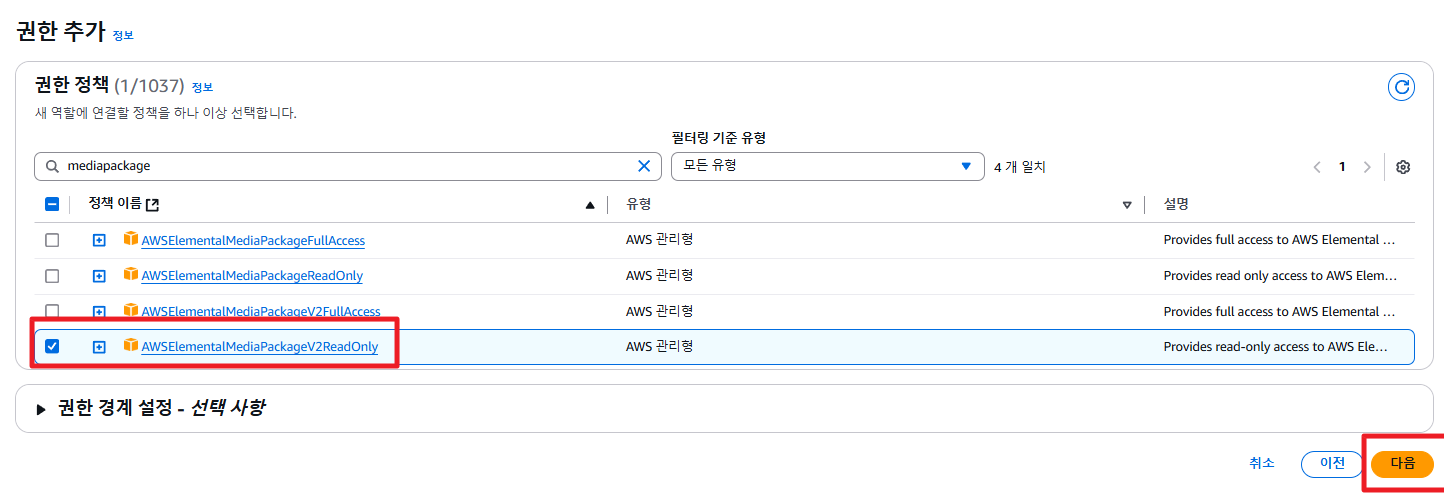Click the '4 개 일치' match count
Image resolution: width=1444 pixels, height=500 pixels.
point(1020,167)
